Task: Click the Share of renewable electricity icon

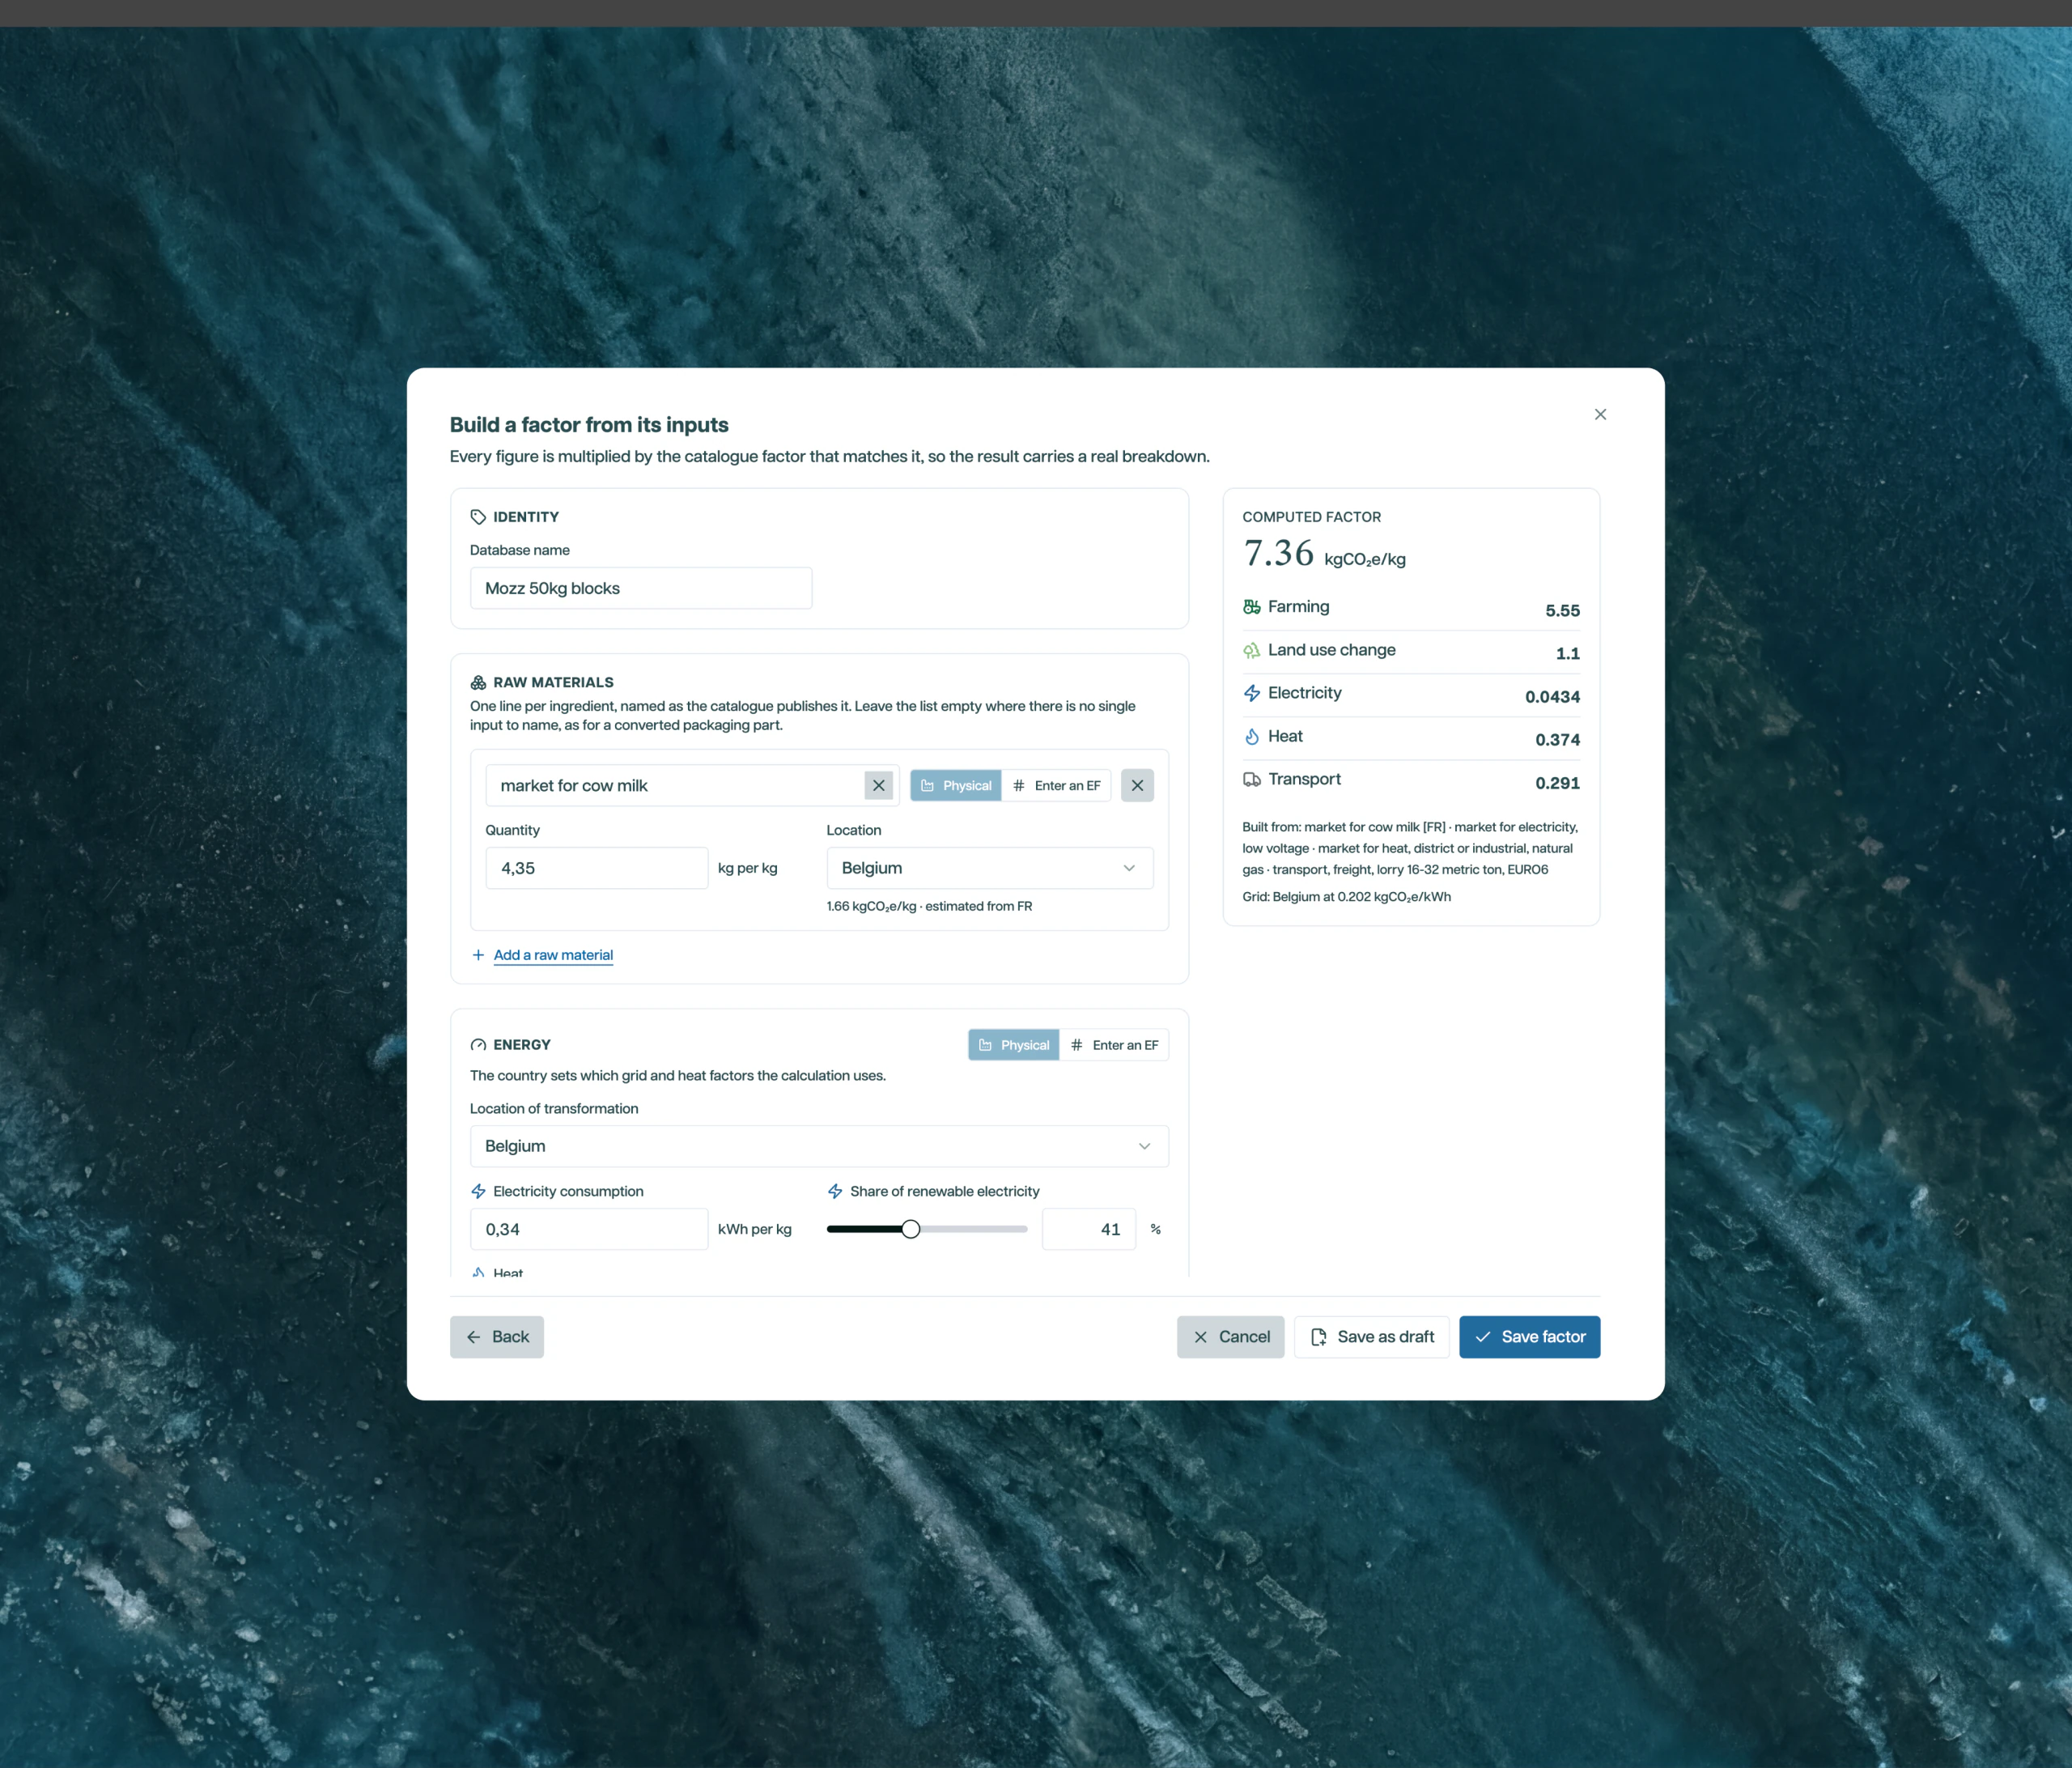Action: [835, 1191]
